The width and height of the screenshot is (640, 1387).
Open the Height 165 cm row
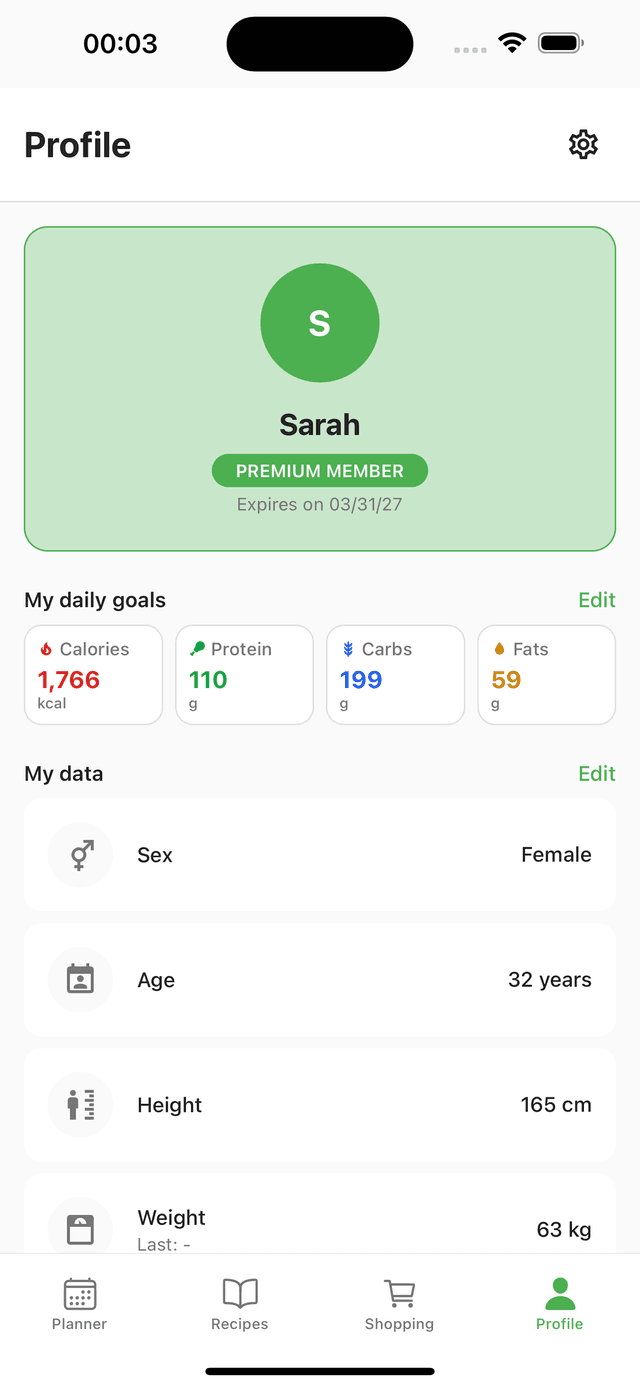(320, 1105)
